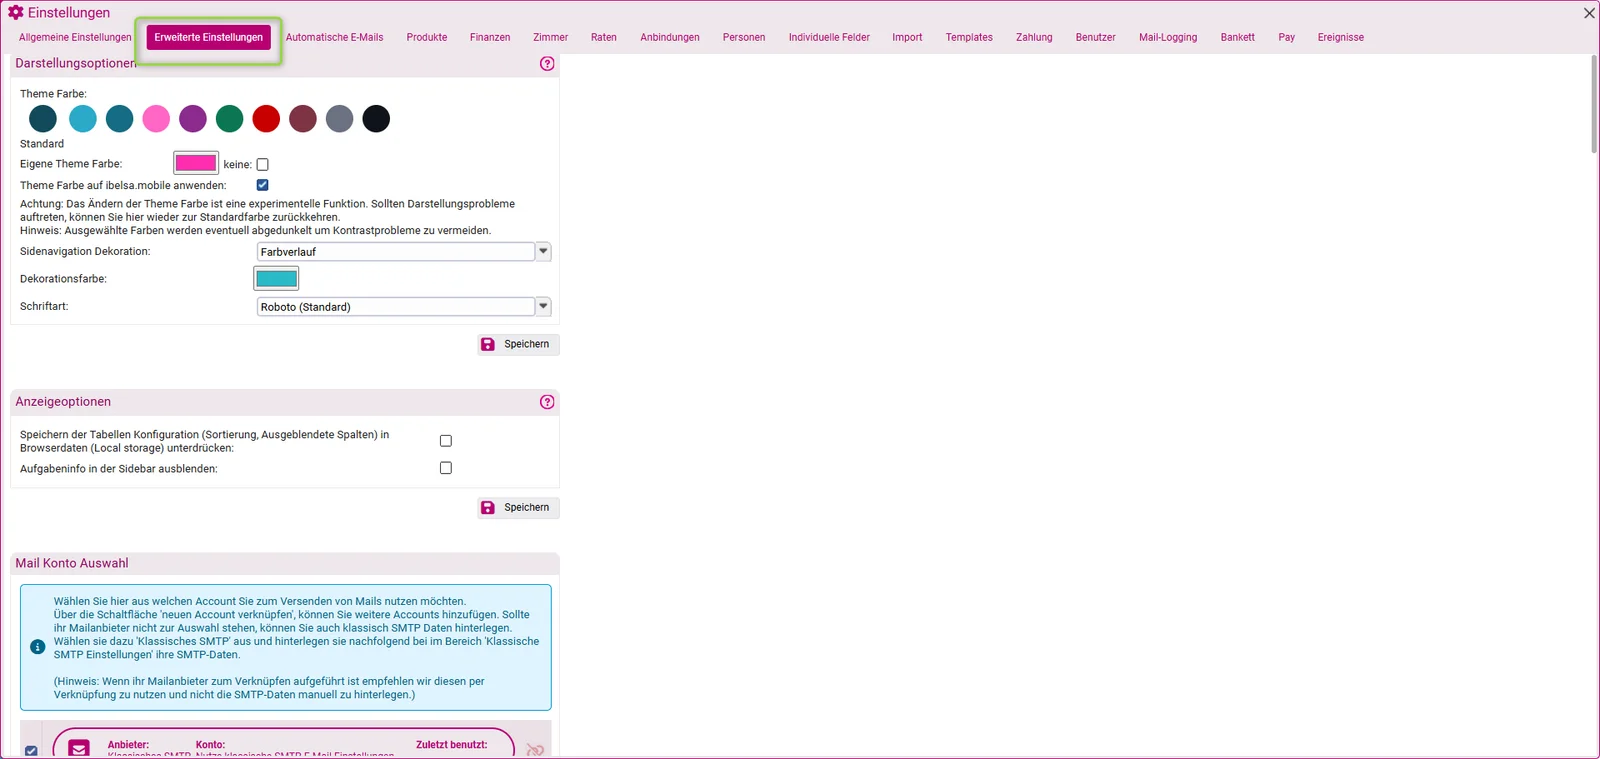1600x759 pixels.
Task: Click the envelope icon in mail account row
Action: point(79,748)
